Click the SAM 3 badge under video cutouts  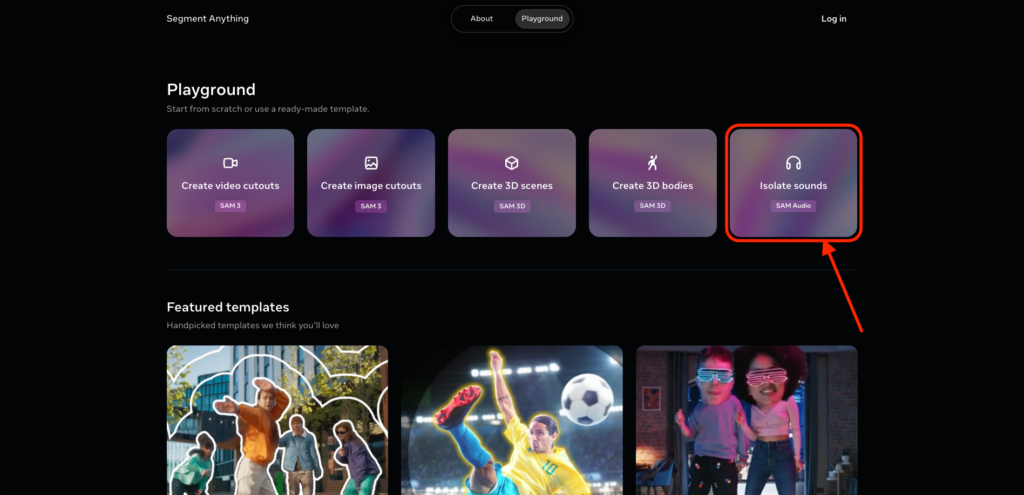click(230, 206)
